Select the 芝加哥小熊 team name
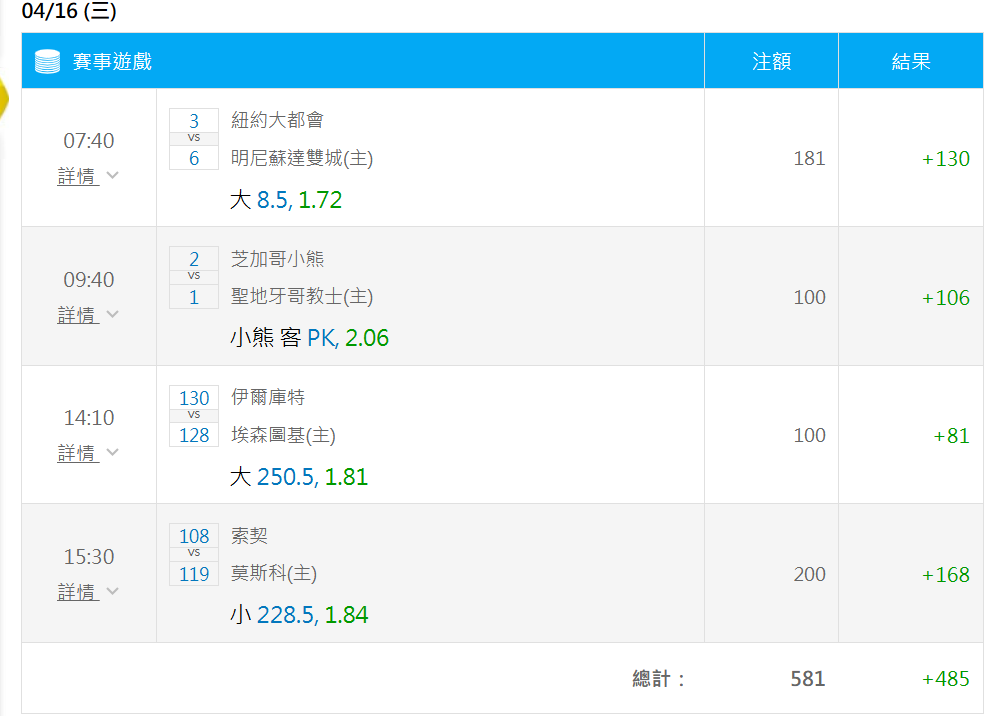The height and width of the screenshot is (716, 1000). (277, 258)
